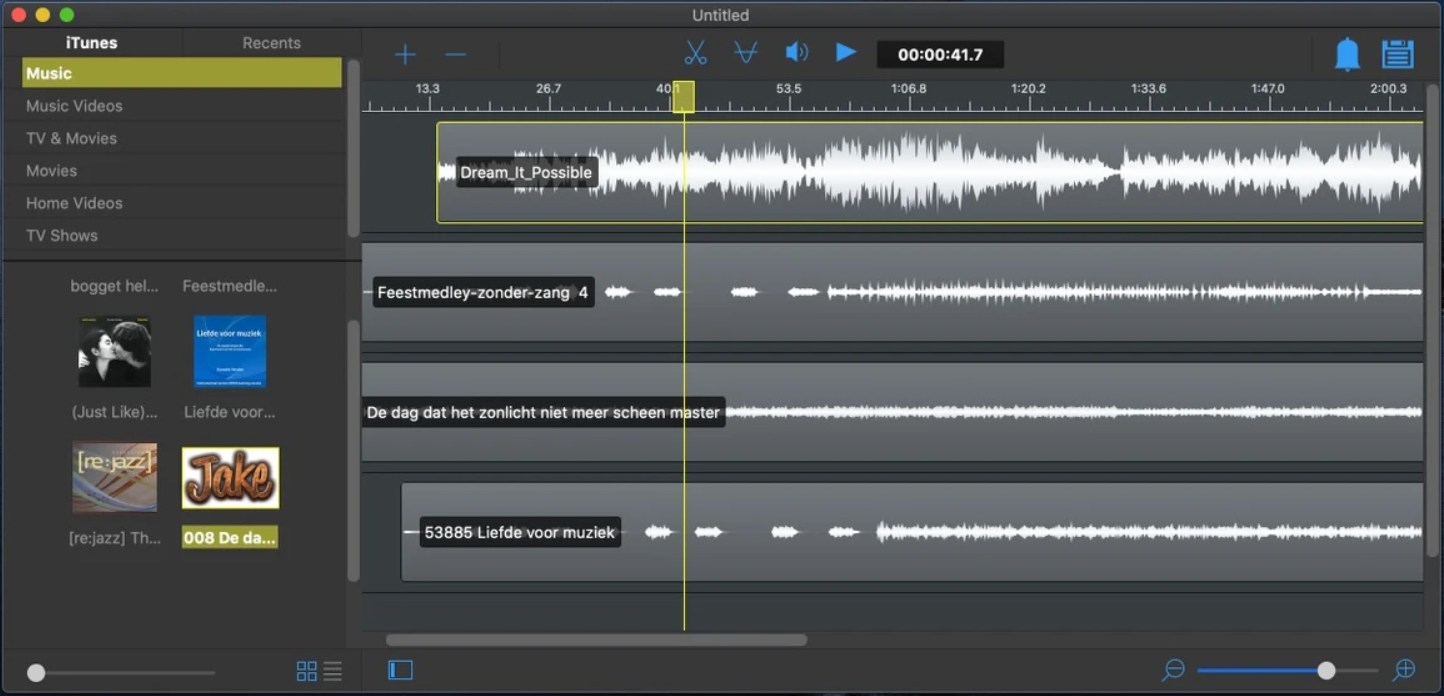Click the yellow playhead marker on ruler

coord(684,97)
